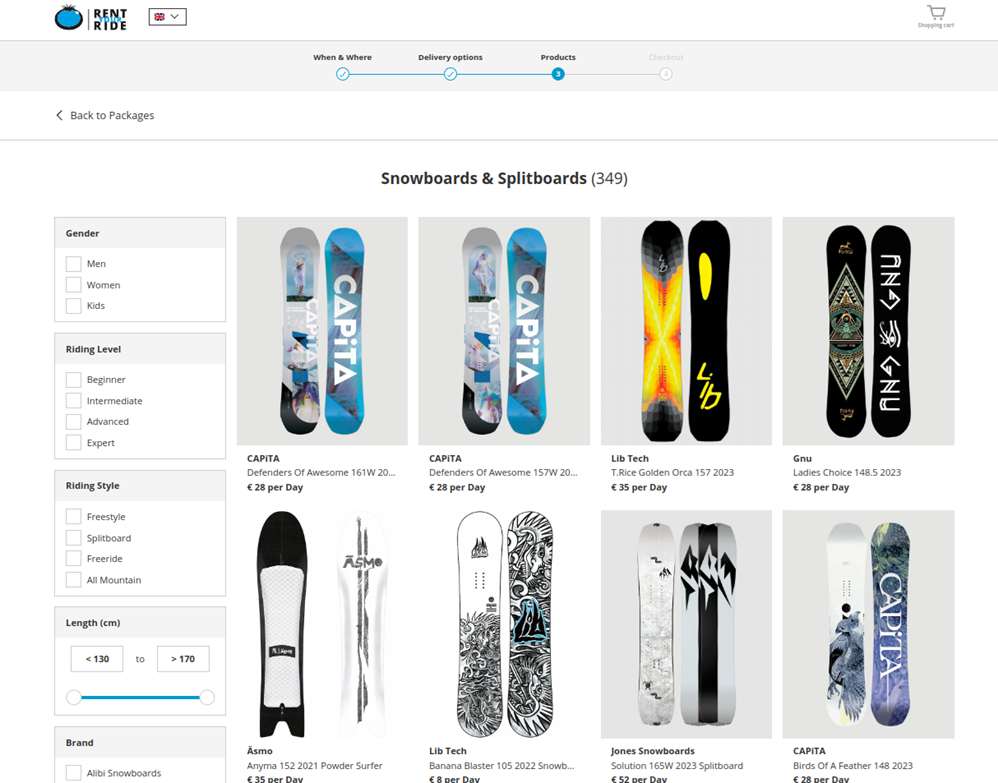Click the Lib Tech Golden Orca board image
Image resolution: width=998 pixels, height=783 pixels.
686,330
